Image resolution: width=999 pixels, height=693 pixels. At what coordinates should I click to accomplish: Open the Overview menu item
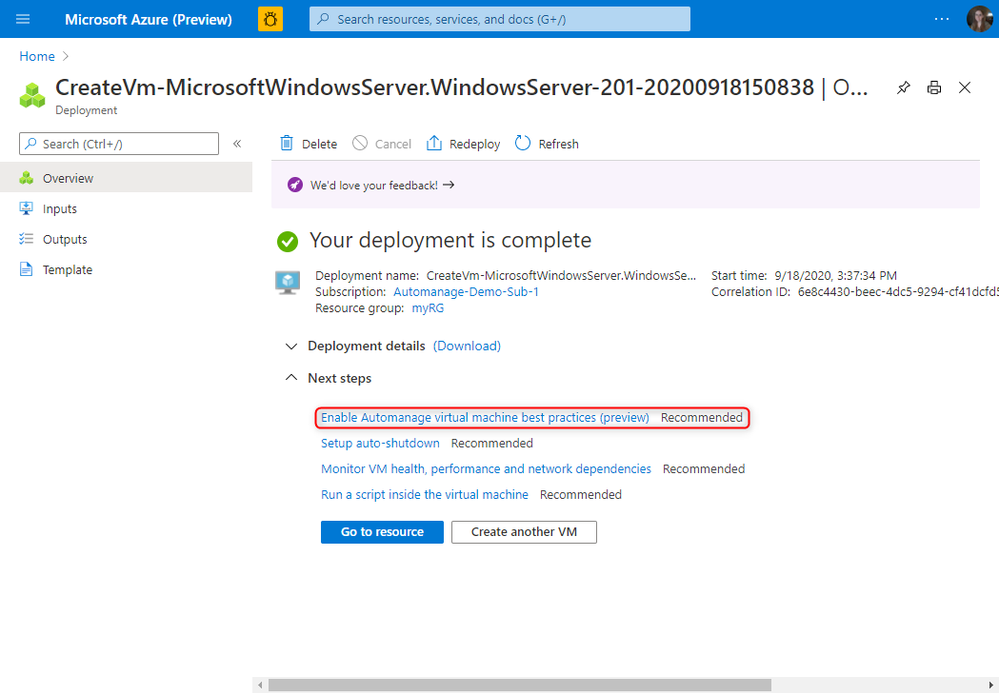126,178
